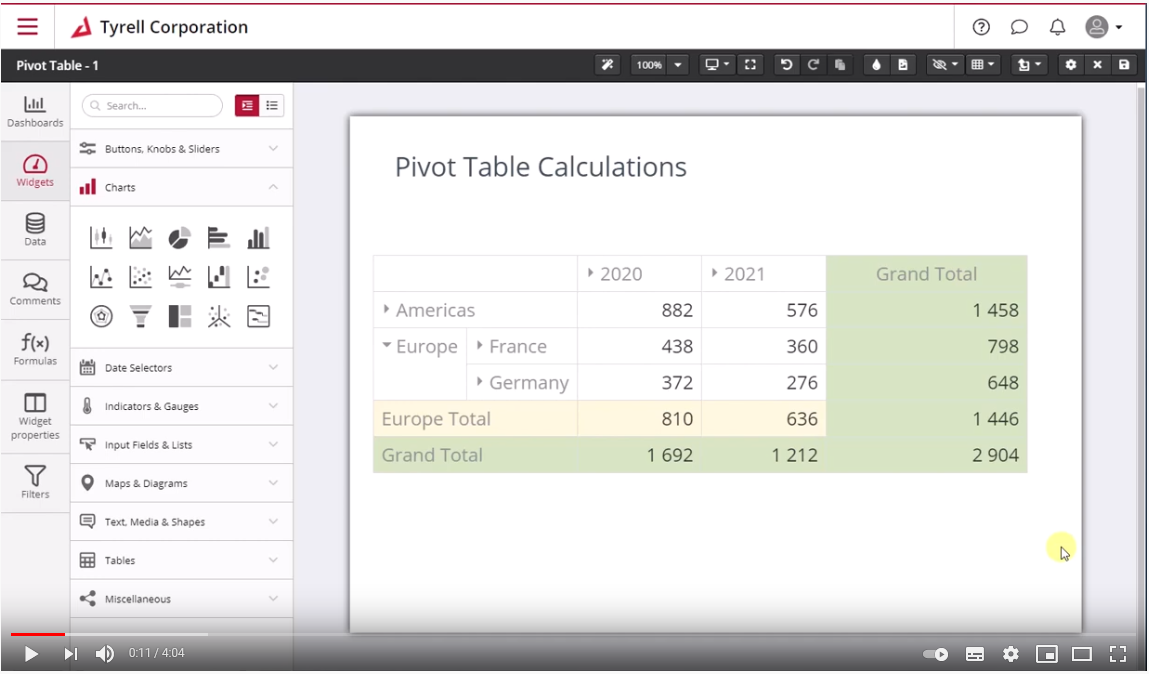1149x674 pixels.
Task: Open the help question mark icon
Action: pyautogui.click(x=981, y=27)
